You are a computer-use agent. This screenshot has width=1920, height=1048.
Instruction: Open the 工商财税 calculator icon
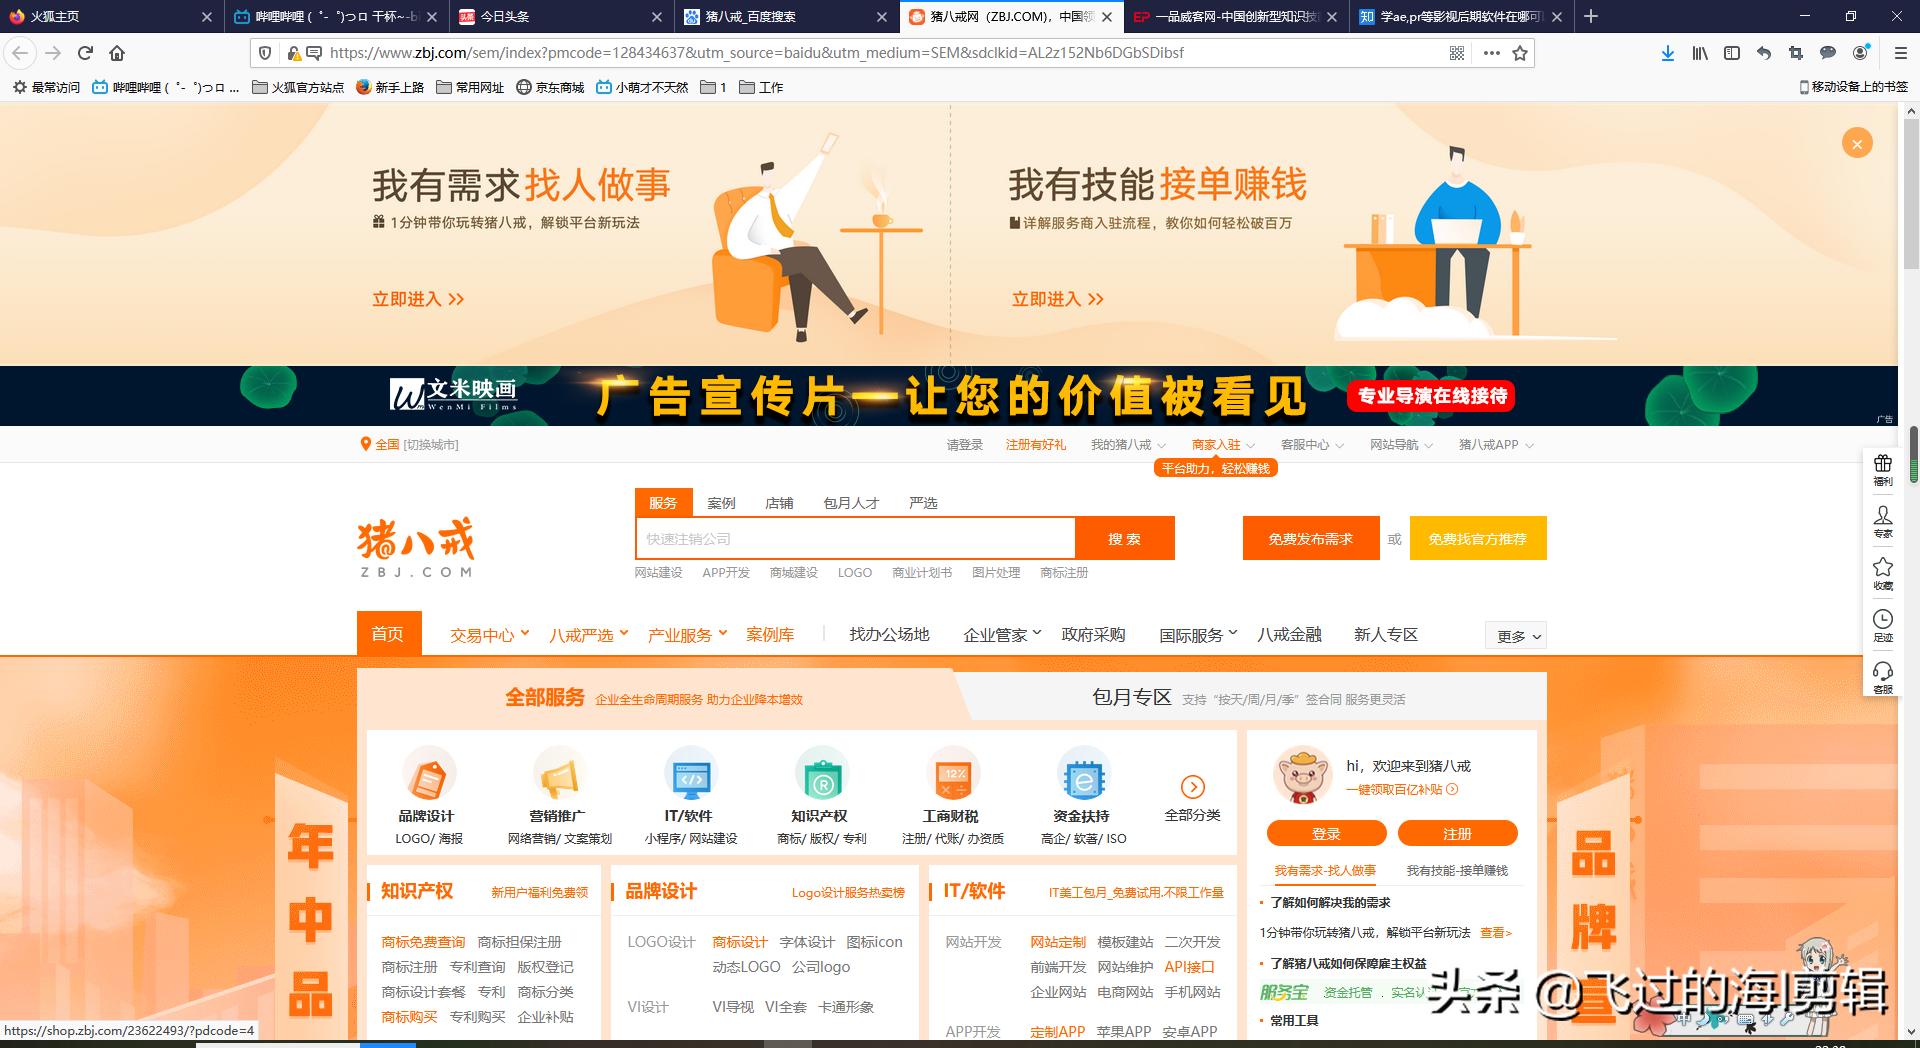coord(953,778)
